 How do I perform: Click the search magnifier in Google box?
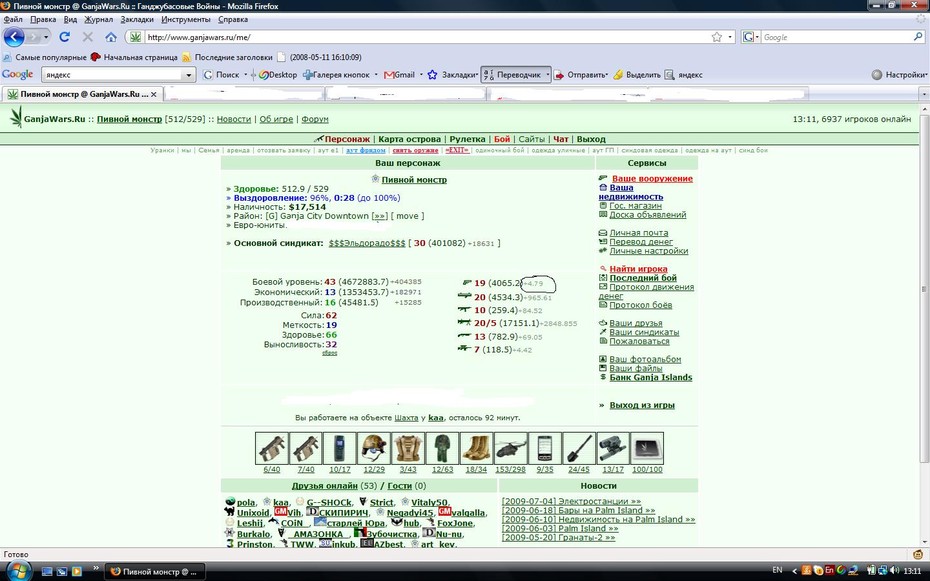click(x=918, y=37)
